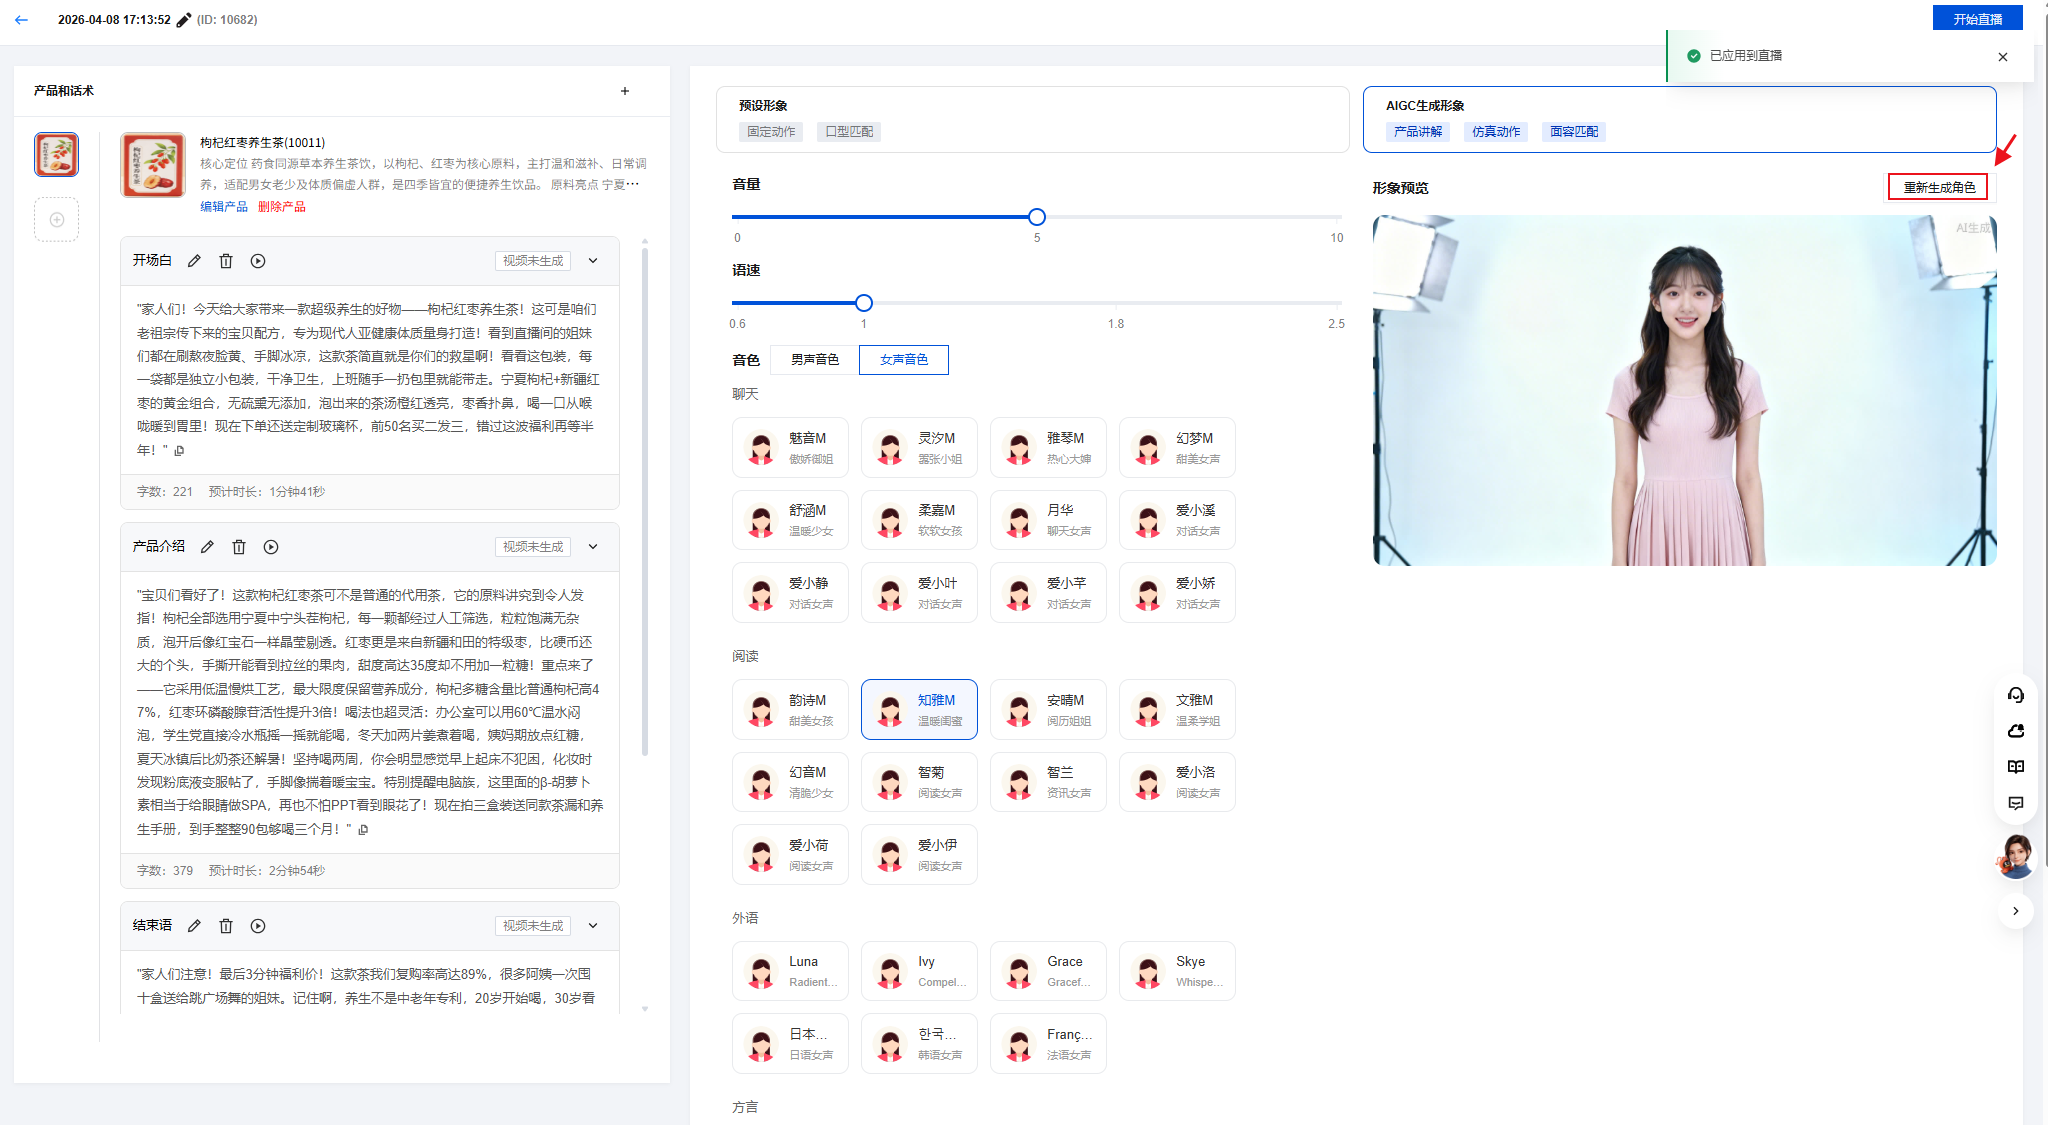Collapse the 产品介绍 section chevron

[x=593, y=547]
